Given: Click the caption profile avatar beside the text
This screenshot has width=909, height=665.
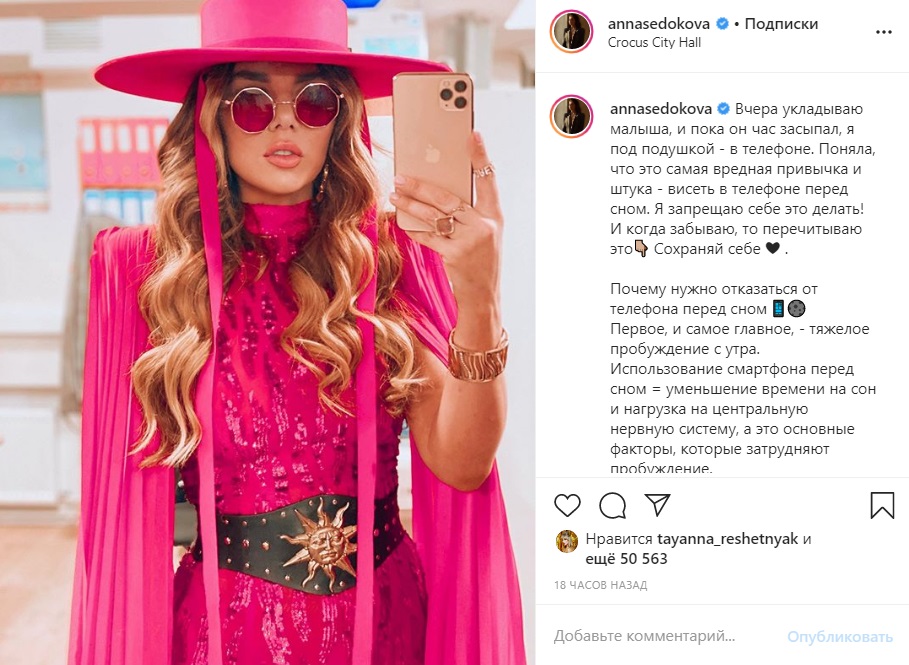Looking at the screenshot, I should click(x=572, y=117).
